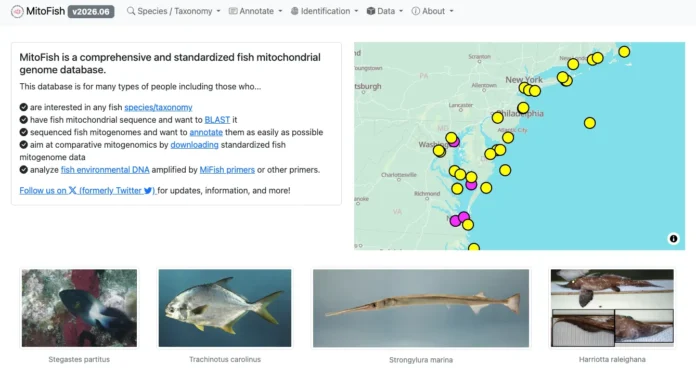Expand the About dropdown caret
Screen dimensions: 696x376
pyautogui.click(x=451, y=12)
